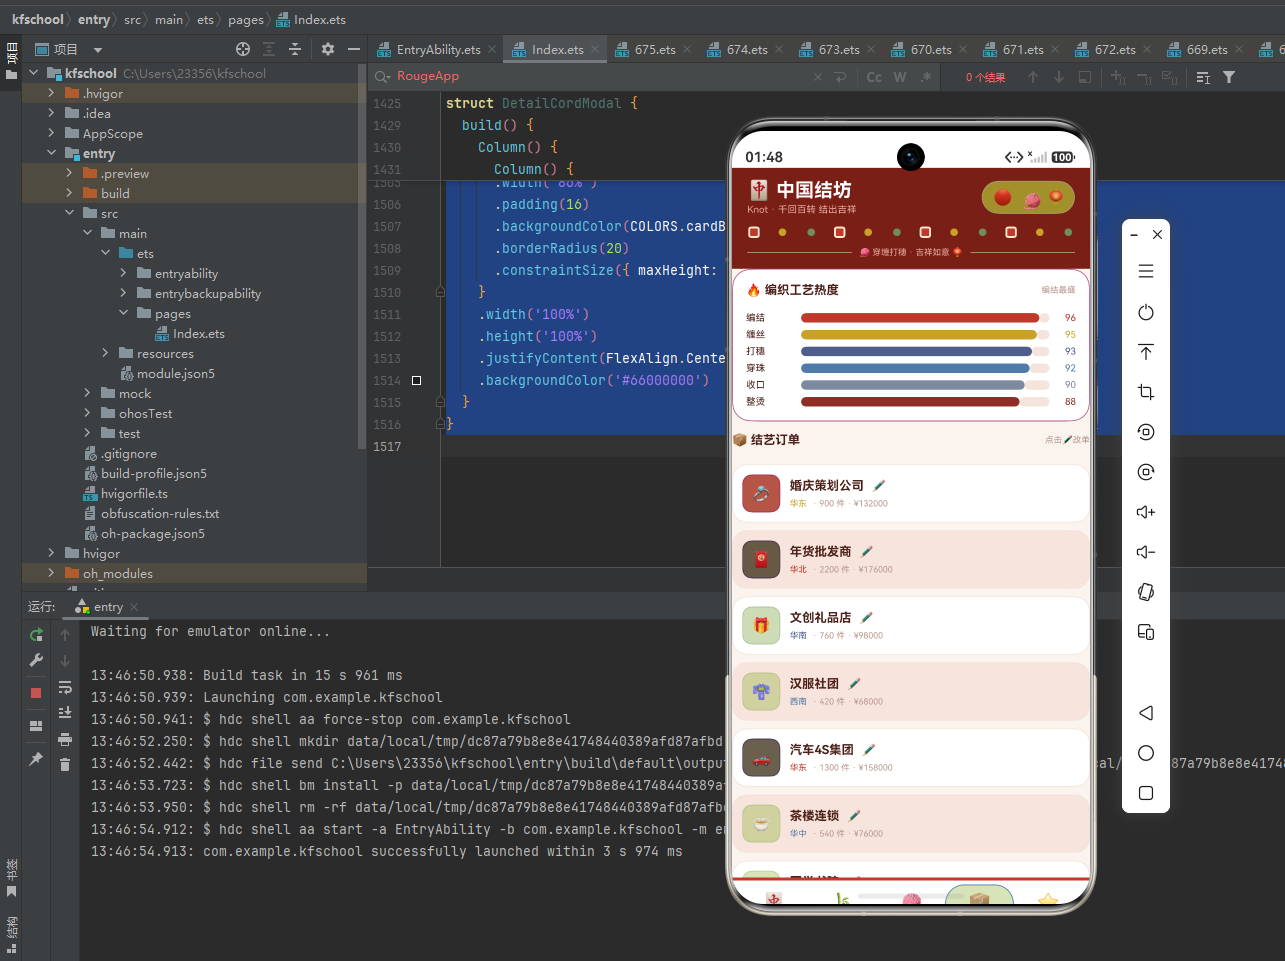The image size is (1285, 961).
Task: Open search history magnifier dropdown
Action: 383,77
